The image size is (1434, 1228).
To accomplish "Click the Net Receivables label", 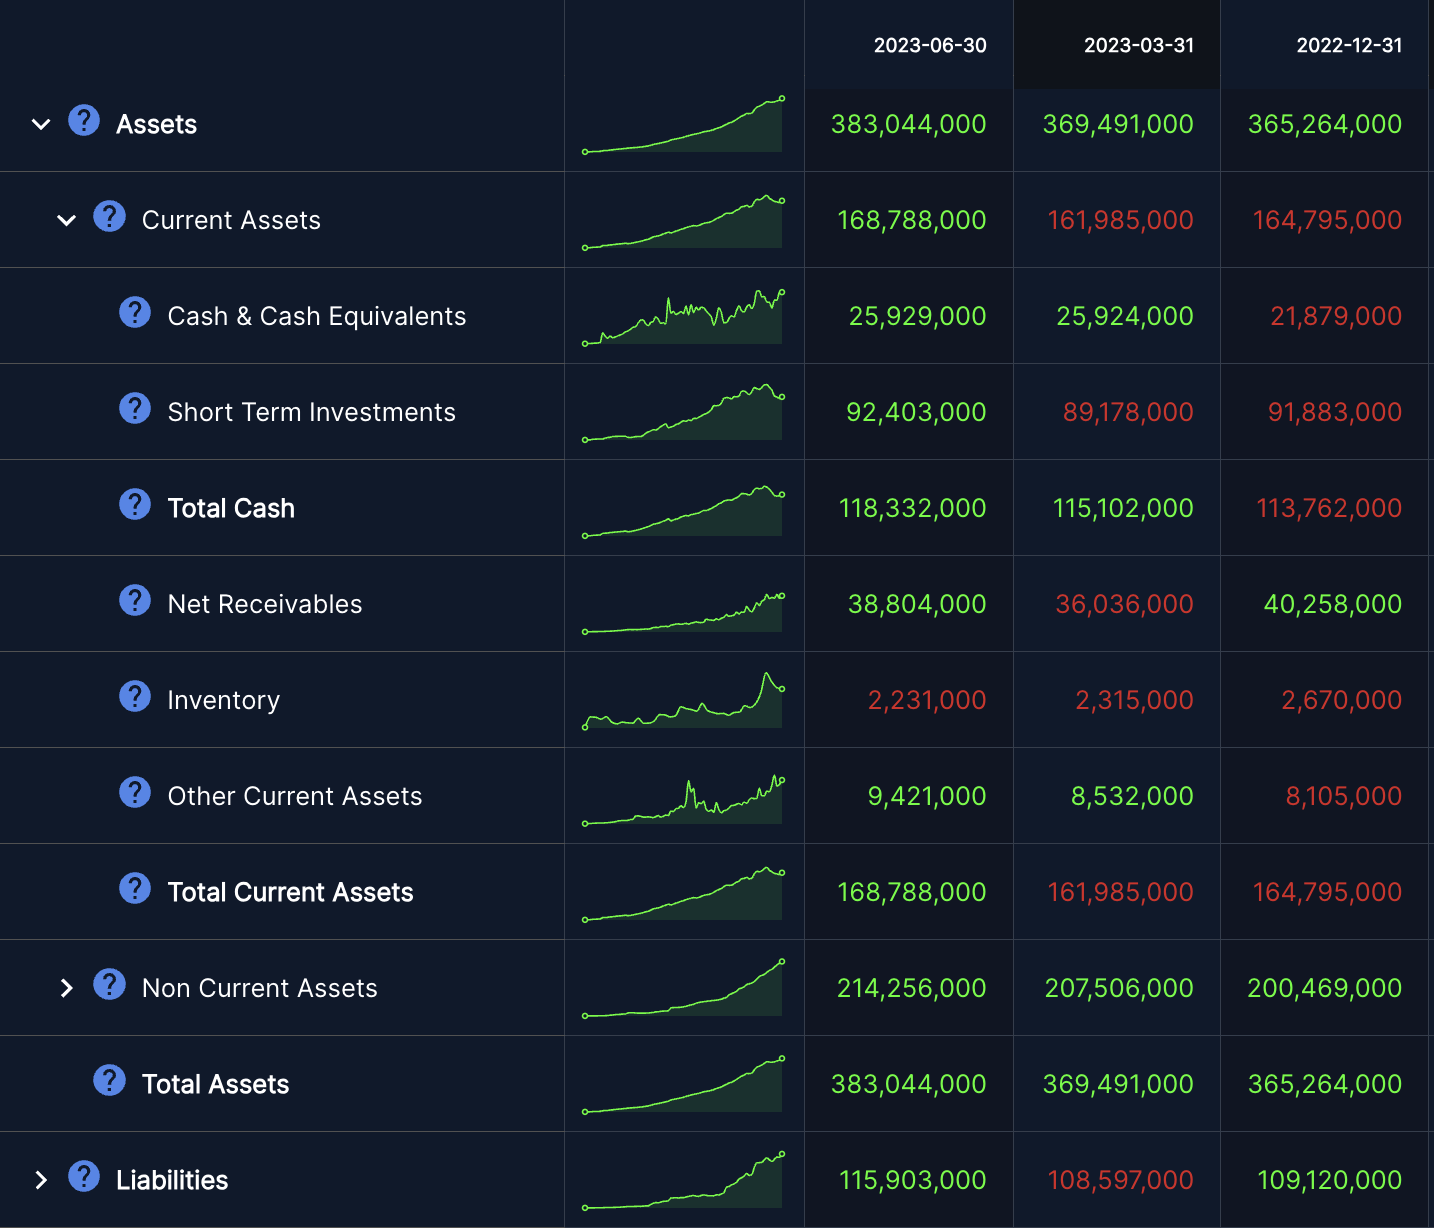I will click(x=265, y=604).
